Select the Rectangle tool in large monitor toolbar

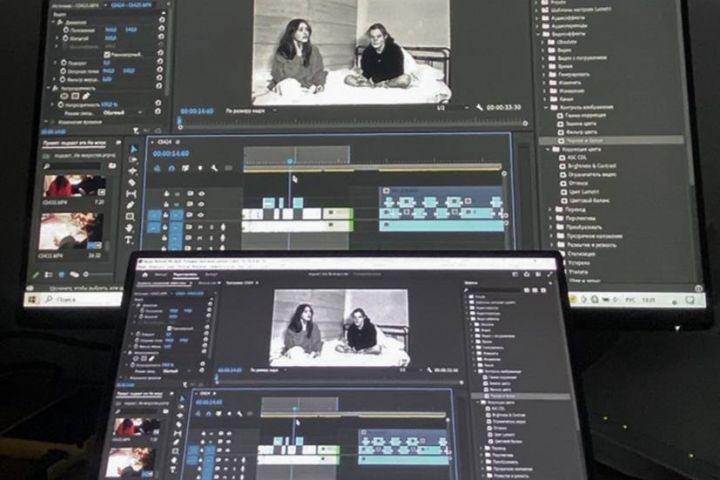pos(130,216)
